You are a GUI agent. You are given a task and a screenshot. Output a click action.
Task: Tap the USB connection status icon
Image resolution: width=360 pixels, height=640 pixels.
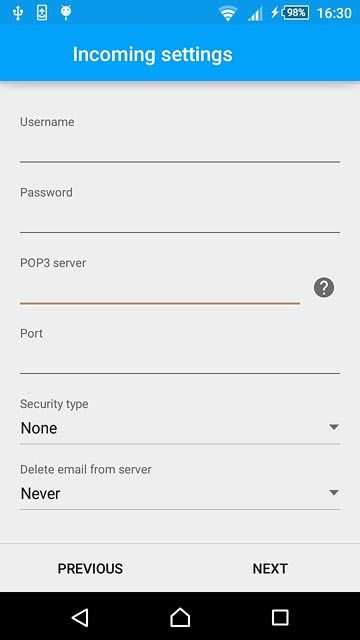pos(18,13)
